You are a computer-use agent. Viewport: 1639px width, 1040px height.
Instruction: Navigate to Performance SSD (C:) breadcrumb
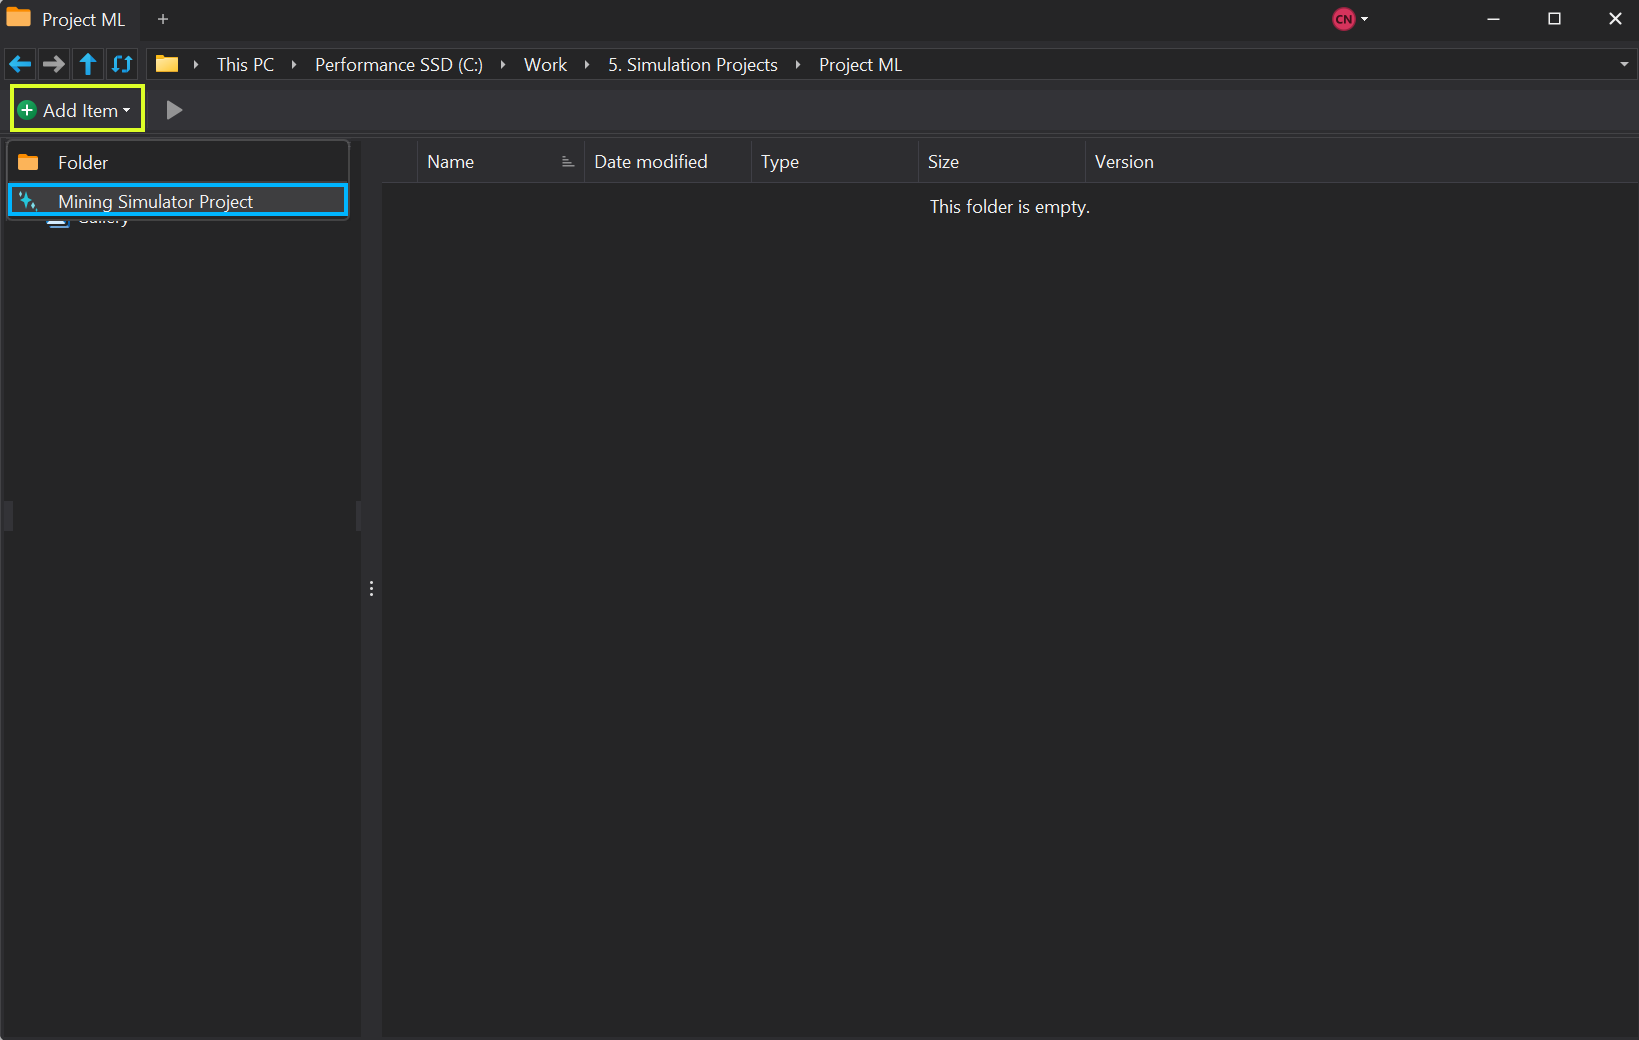point(399,65)
